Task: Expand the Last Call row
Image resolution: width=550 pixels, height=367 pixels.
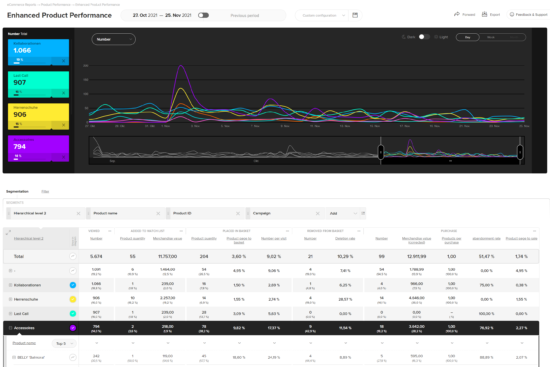Action: (x=10, y=314)
